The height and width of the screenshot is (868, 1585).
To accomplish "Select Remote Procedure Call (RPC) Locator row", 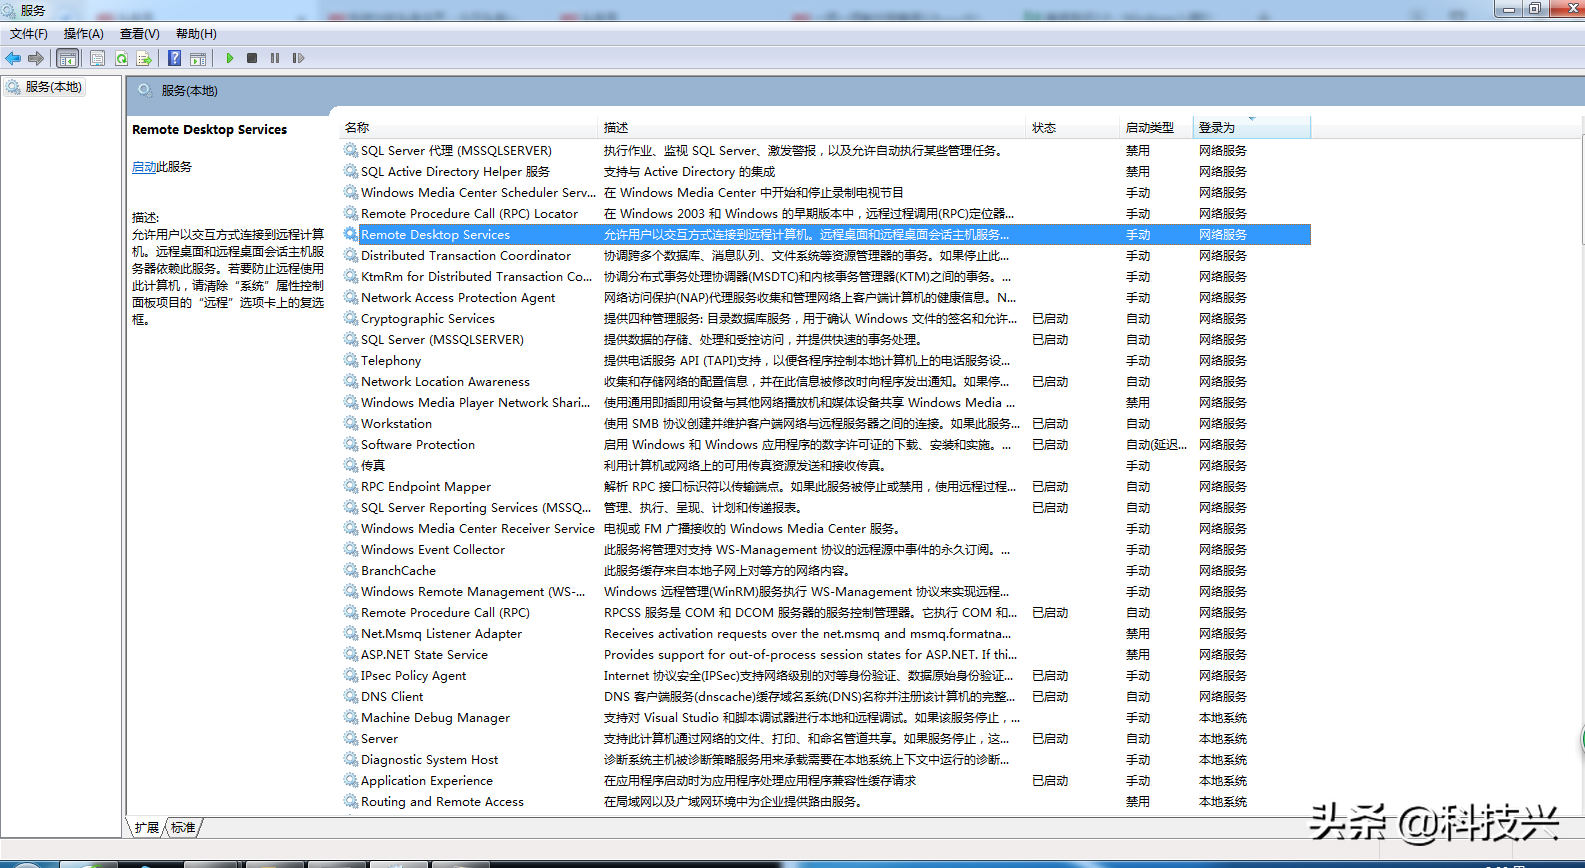I will pos(826,213).
